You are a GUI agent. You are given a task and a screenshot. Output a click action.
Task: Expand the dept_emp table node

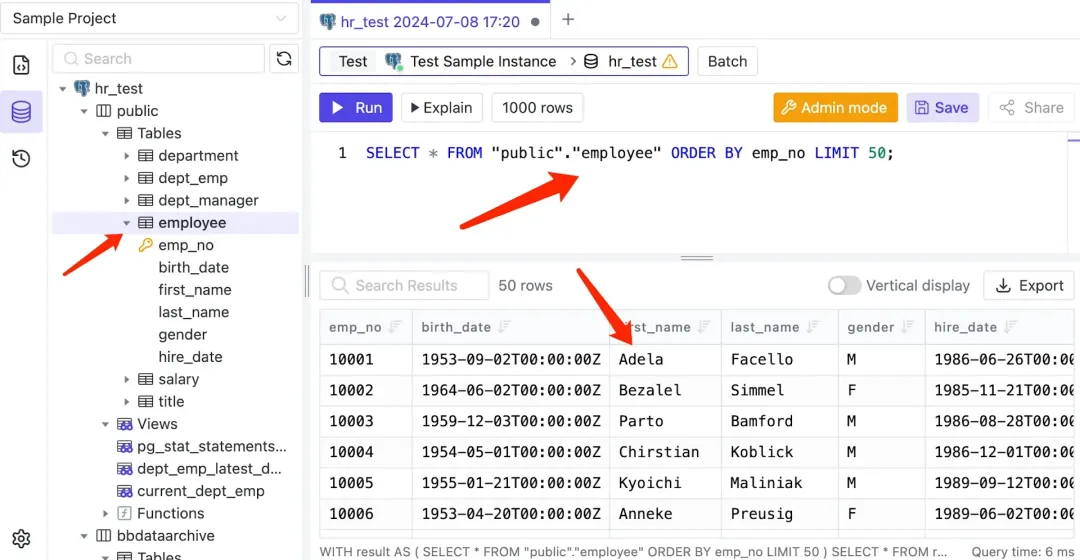click(127, 178)
